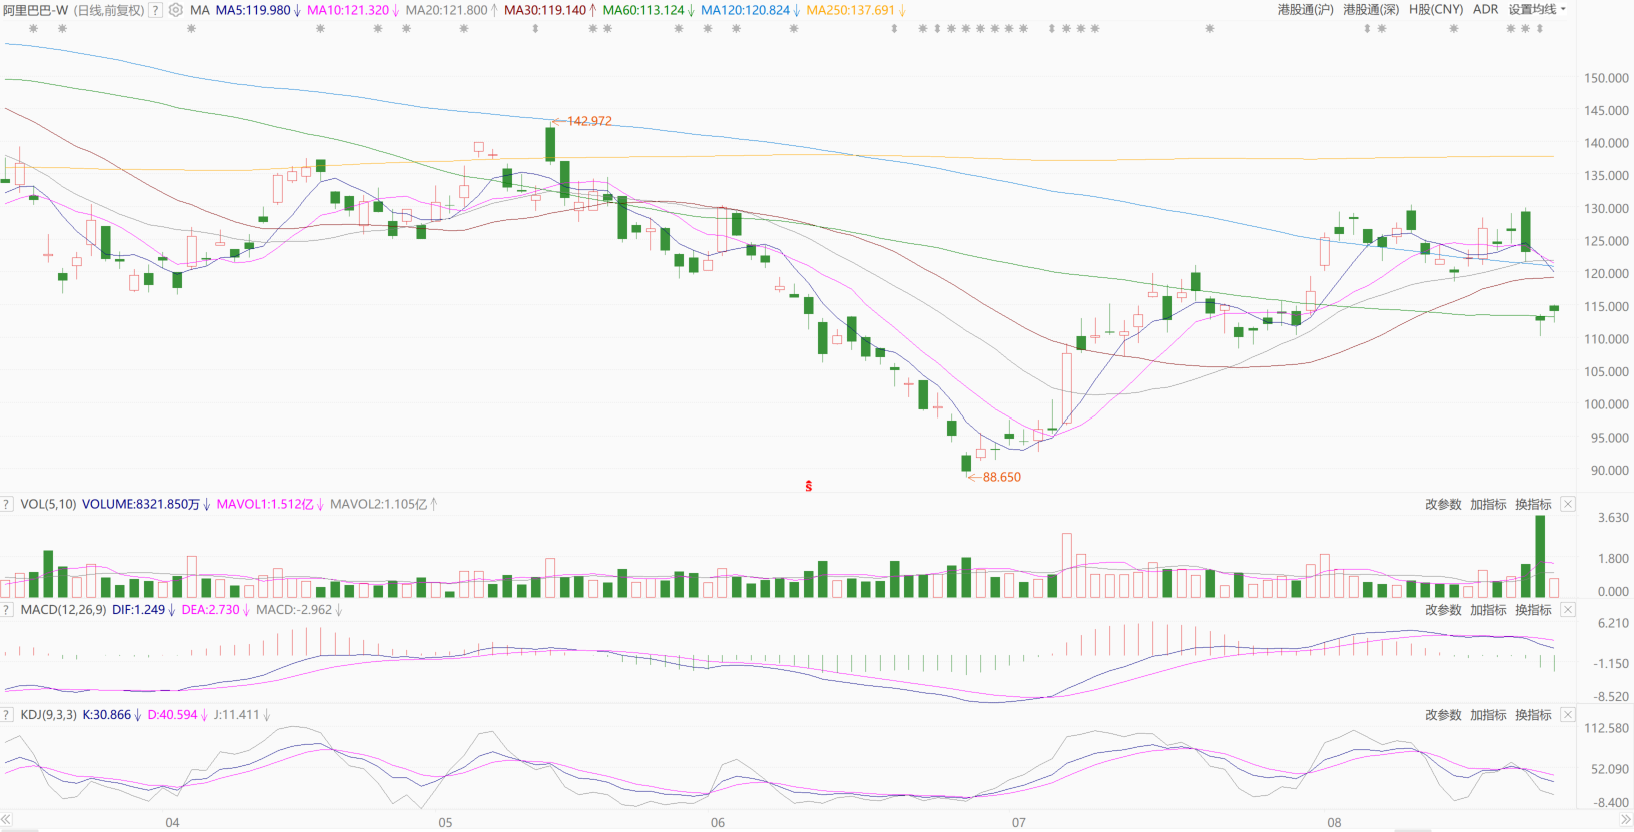The image size is (1634, 832).
Task: Click the 04 month label on the time axis
Action: click(172, 822)
